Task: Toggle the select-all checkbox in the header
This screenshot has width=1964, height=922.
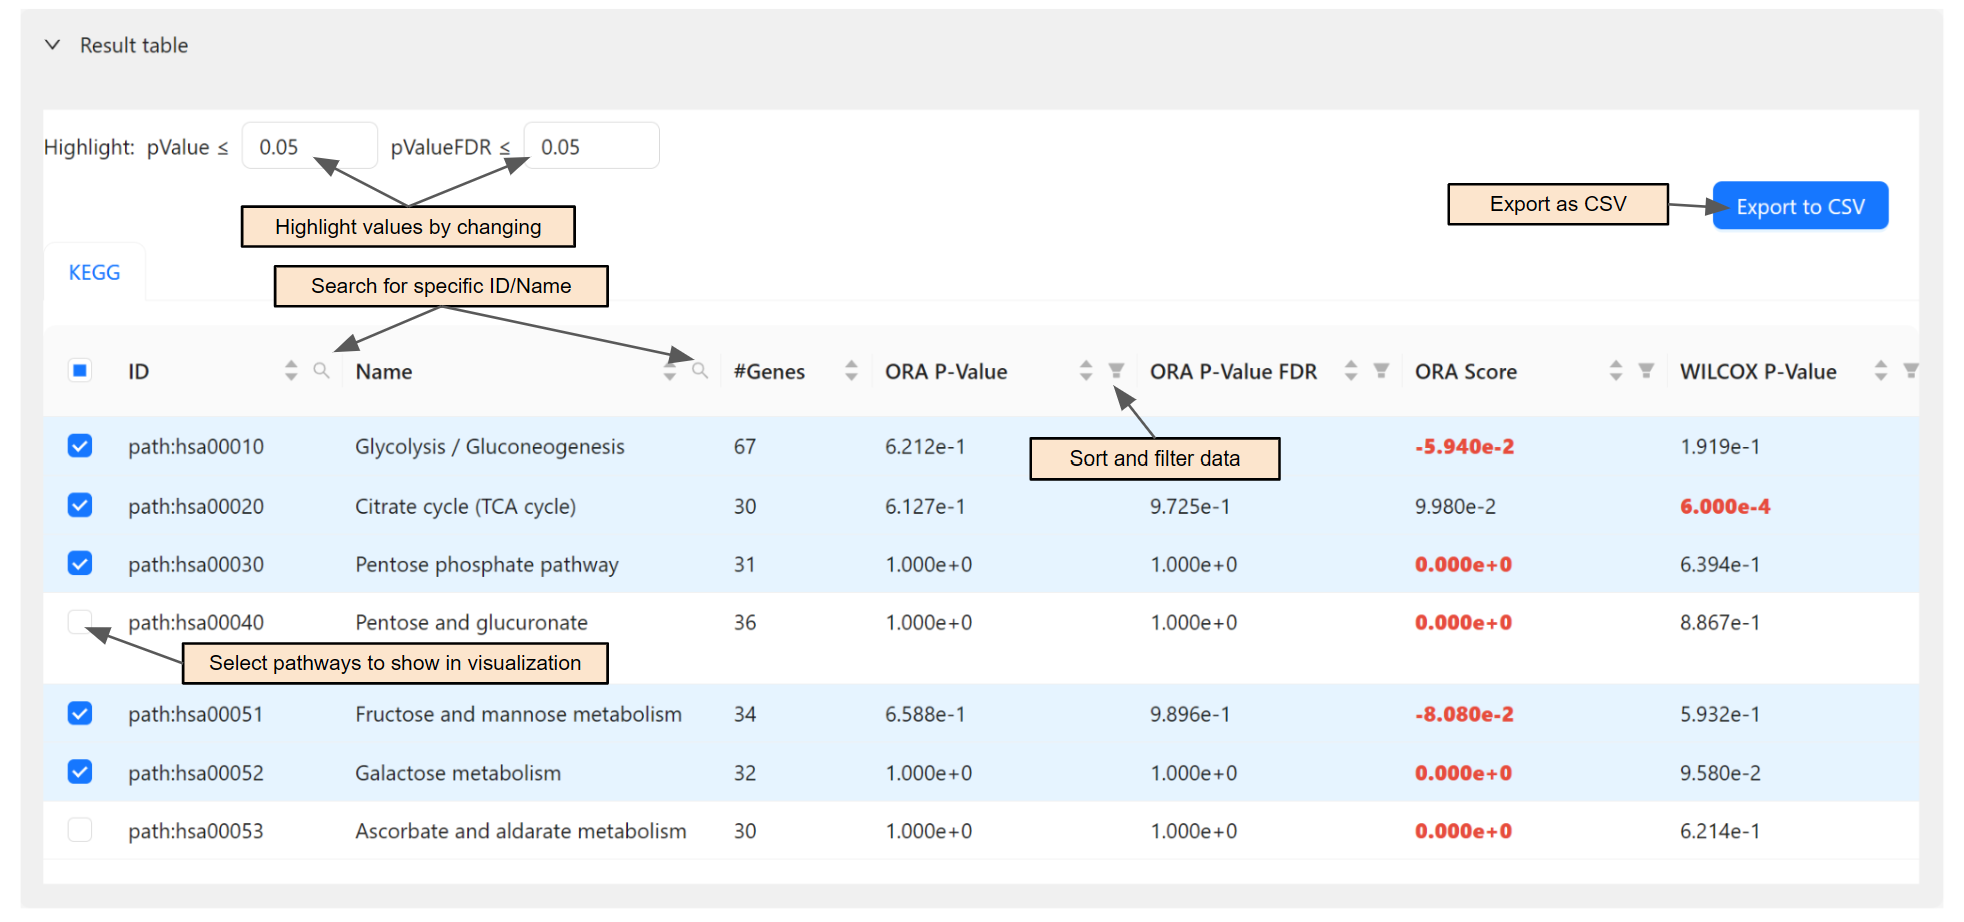Action: tap(79, 369)
